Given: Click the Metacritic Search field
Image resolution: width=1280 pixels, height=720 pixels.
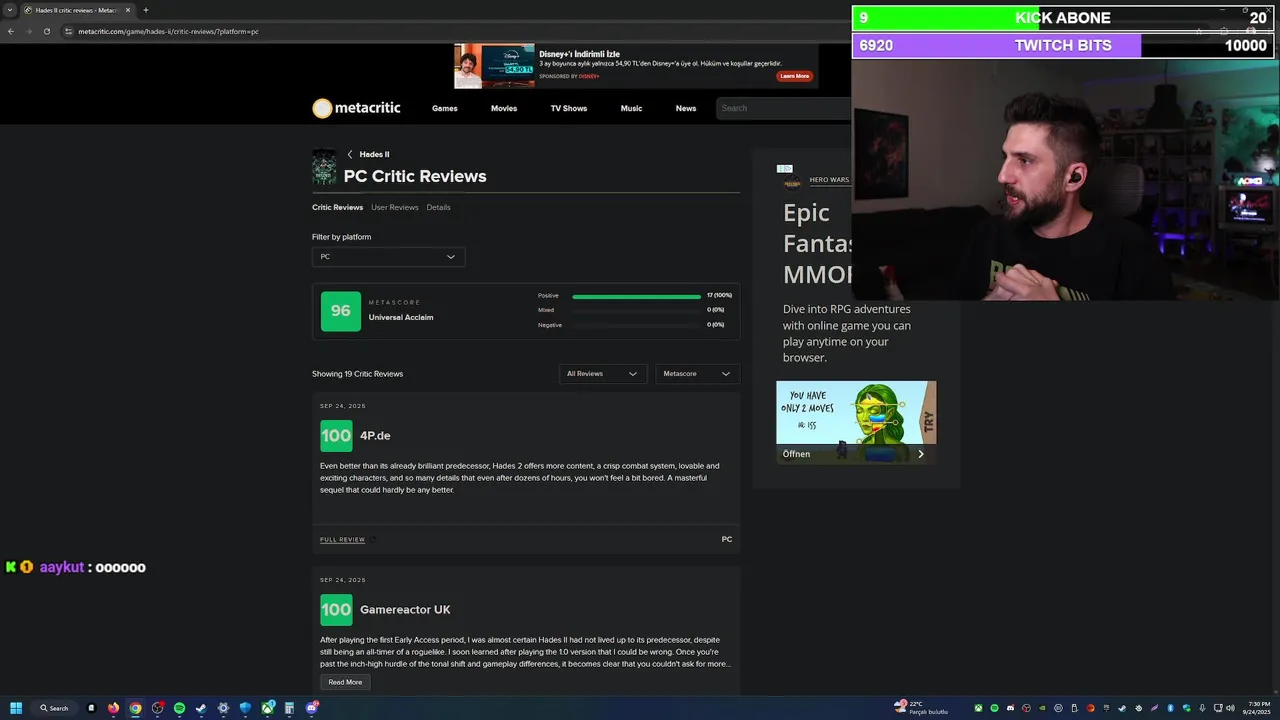Looking at the screenshot, I should [783, 108].
